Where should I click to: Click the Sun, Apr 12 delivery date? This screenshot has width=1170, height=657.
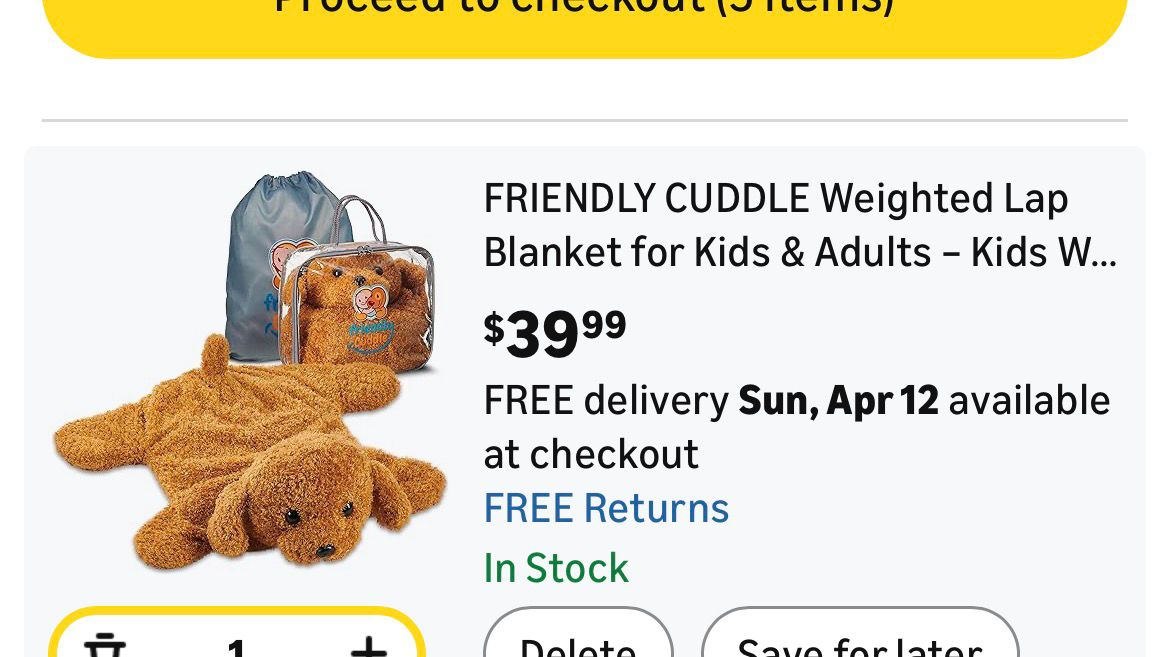(838, 401)
